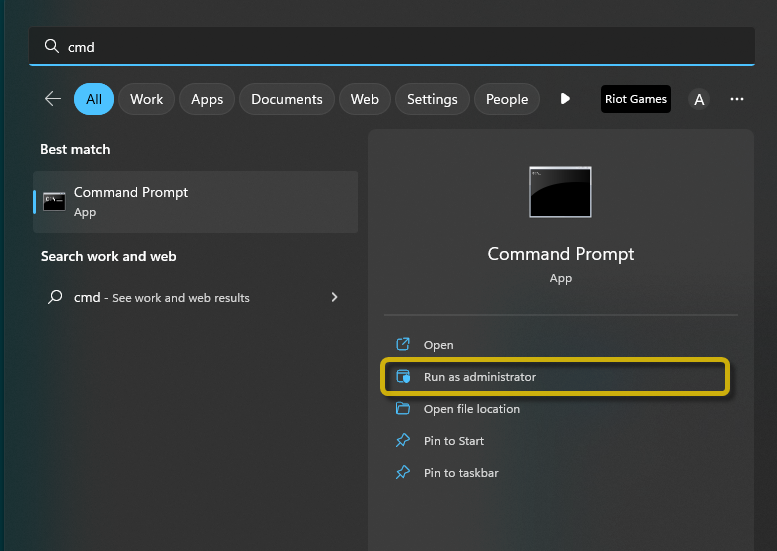Click Open file location option
This screenshot has height=551, width=777.
coord(472,409)
